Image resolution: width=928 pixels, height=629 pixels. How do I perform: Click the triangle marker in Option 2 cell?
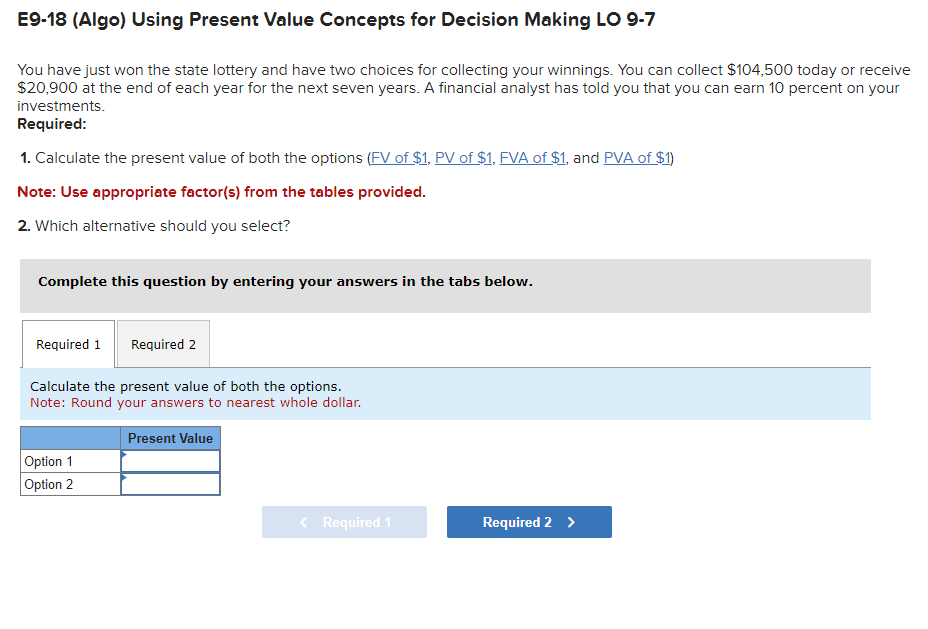pos(124,475)
